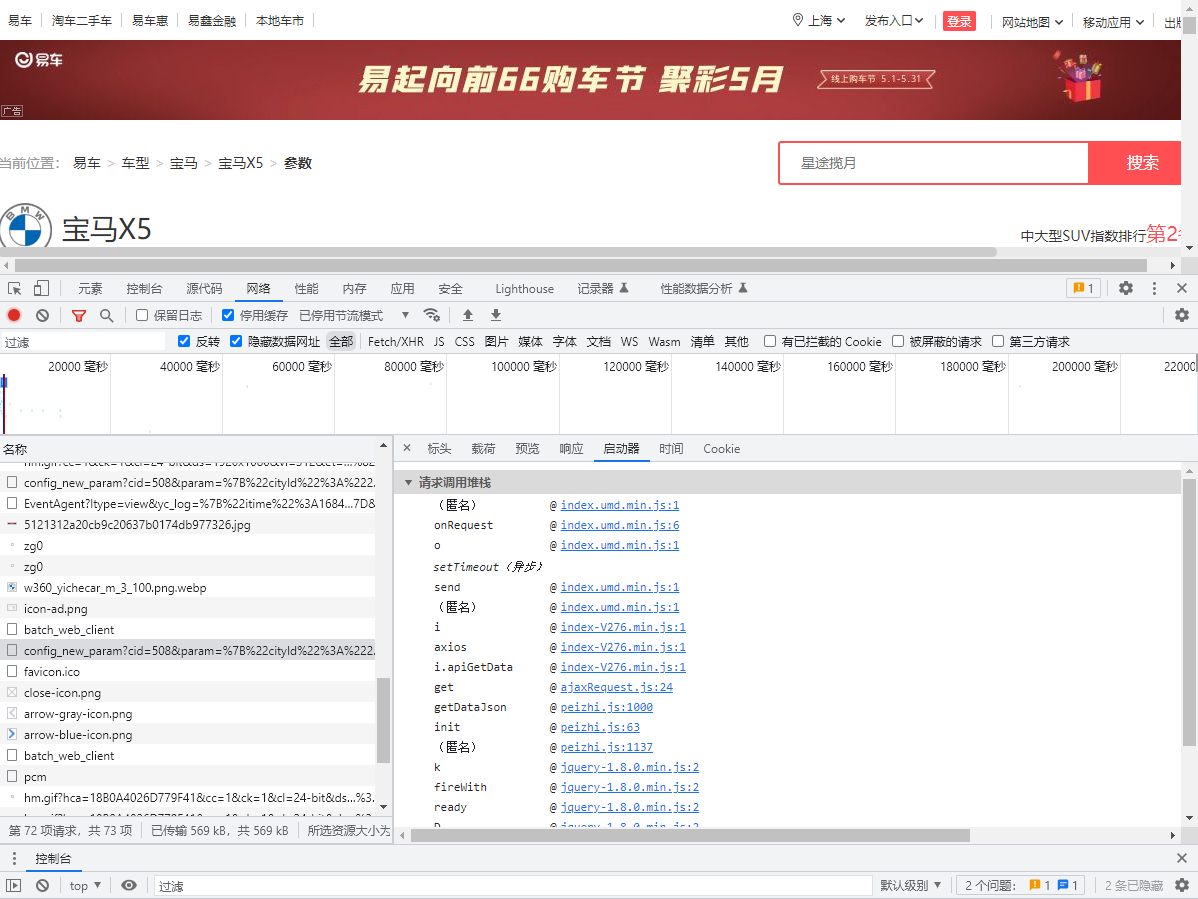Select close-icon.png request row
The width and height of the screenshot is (1198, 899).
(188, 693)
